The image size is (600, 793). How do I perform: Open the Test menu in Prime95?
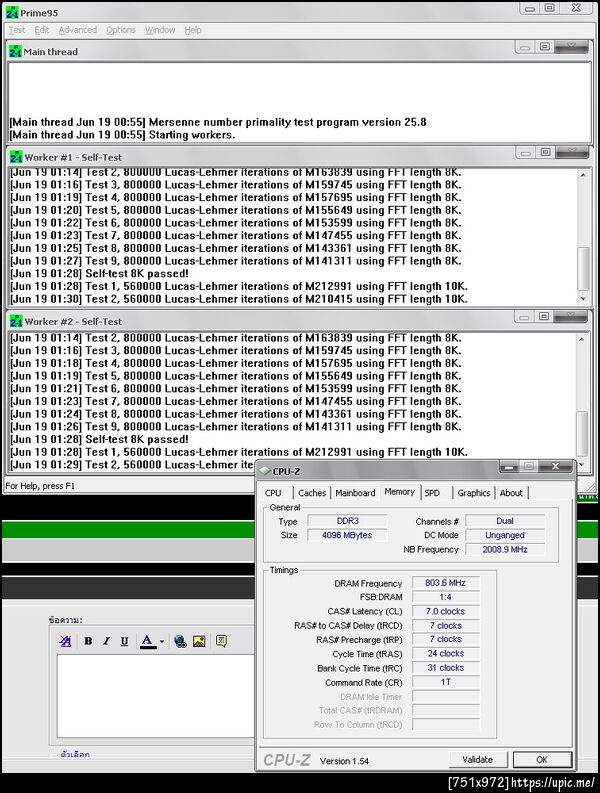[x=17, y=30]
